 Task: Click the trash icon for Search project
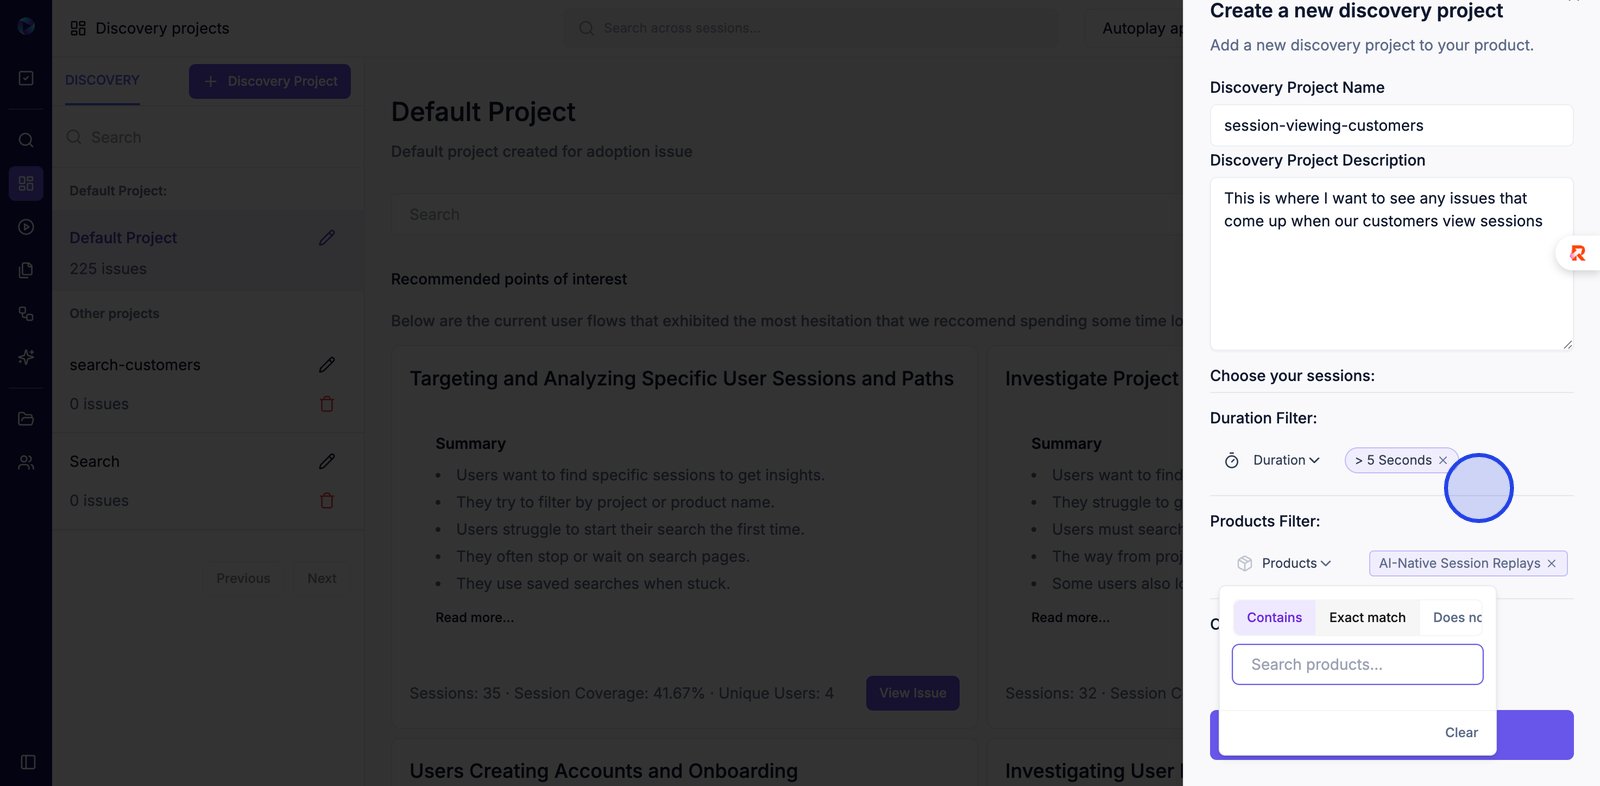[x=327, y=501]
